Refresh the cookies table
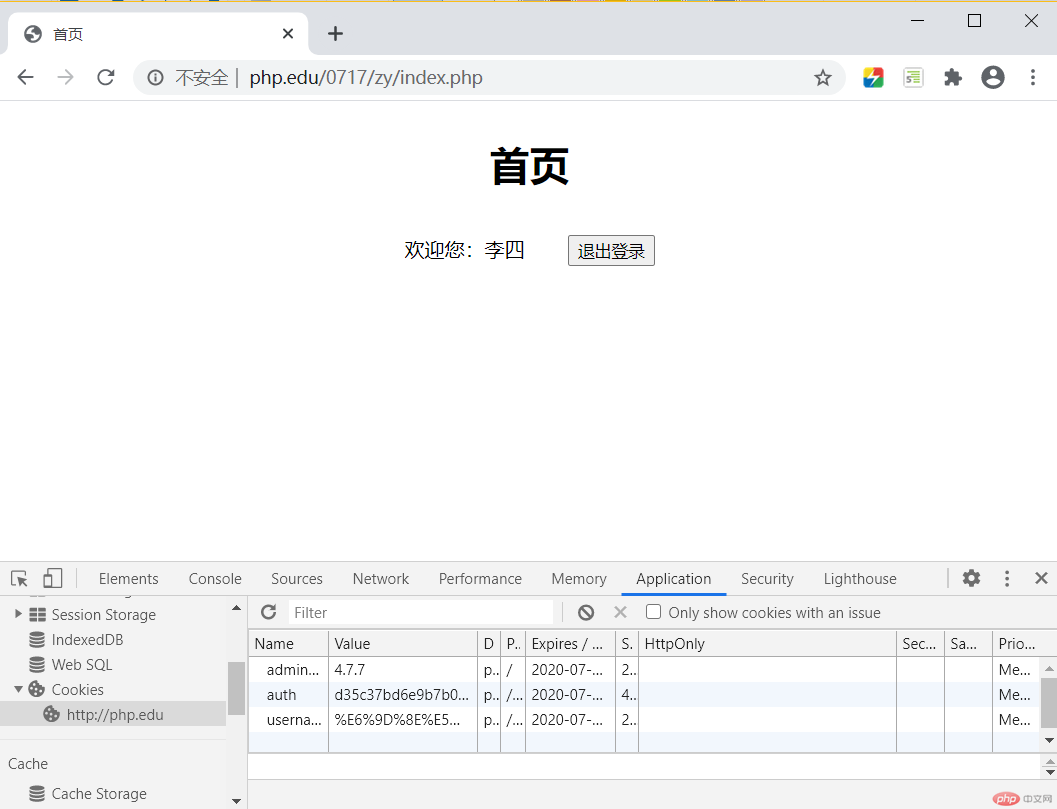This screenshot has width=1057, height=809. tap(269, 612)
